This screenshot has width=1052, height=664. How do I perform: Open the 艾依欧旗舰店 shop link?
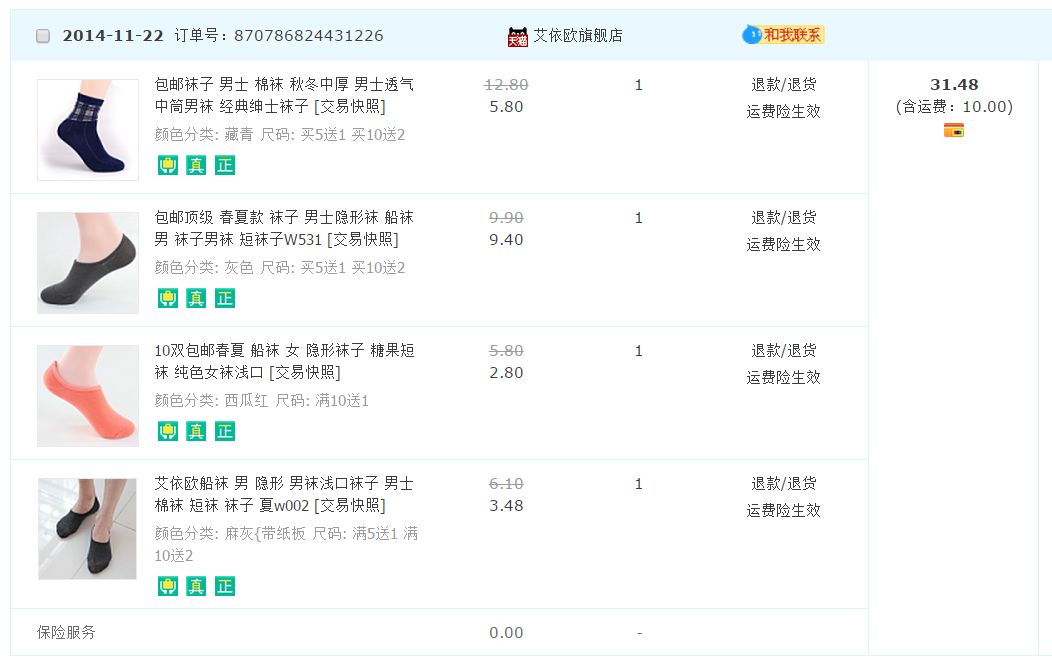pyautogui.click(x=578, y=36)
